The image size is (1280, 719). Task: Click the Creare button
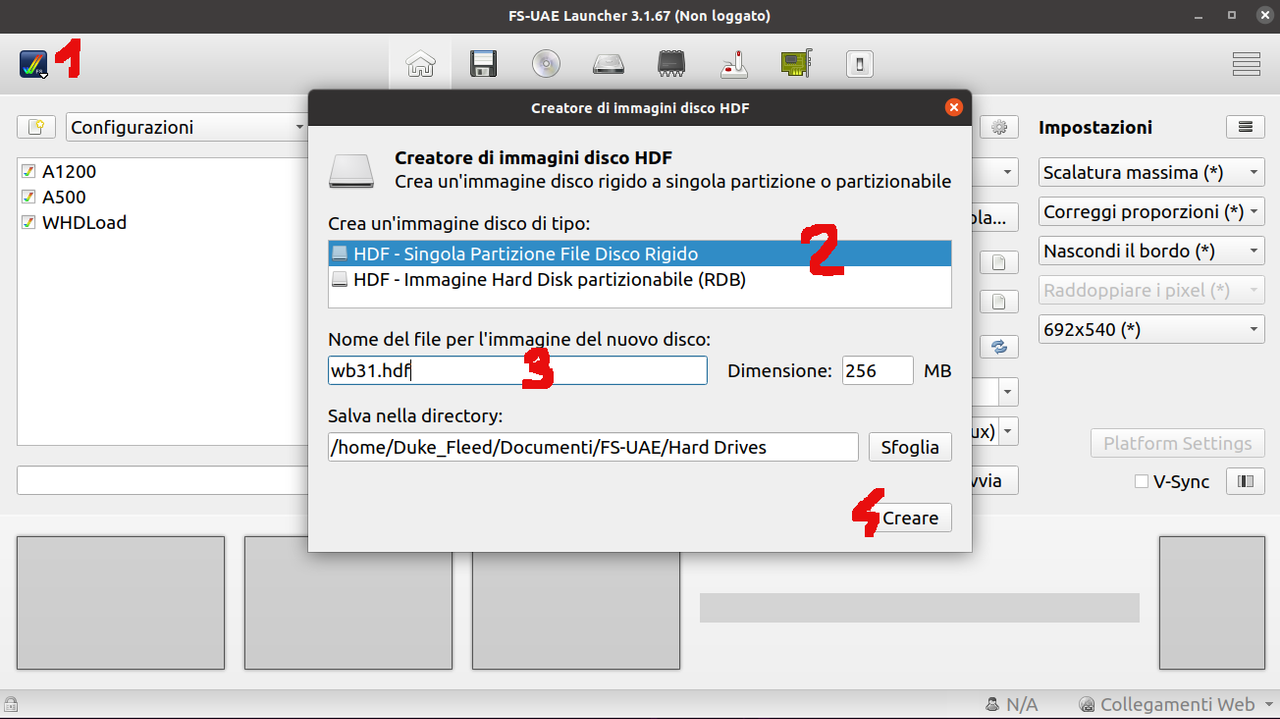910,518
